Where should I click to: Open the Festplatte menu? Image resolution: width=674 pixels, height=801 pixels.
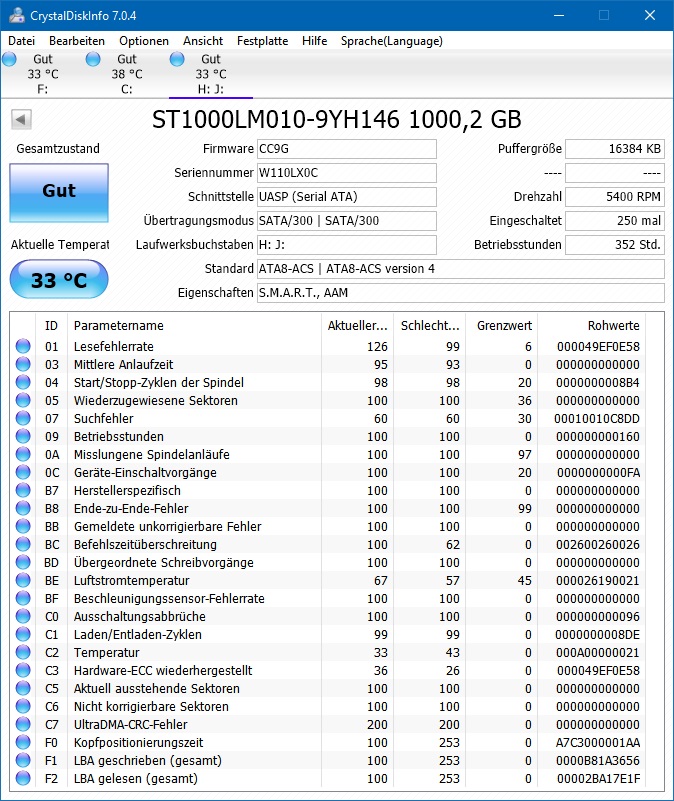coord(262,41)
